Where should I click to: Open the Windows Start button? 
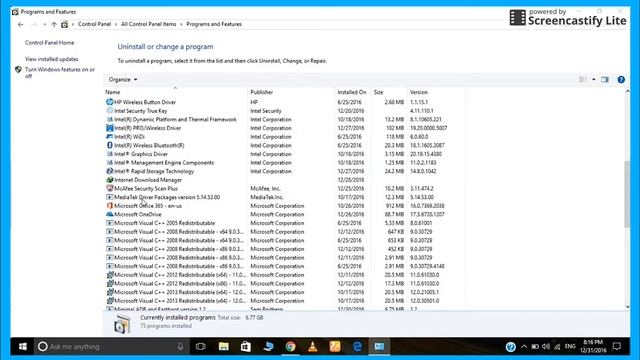(x=23, y=347)
